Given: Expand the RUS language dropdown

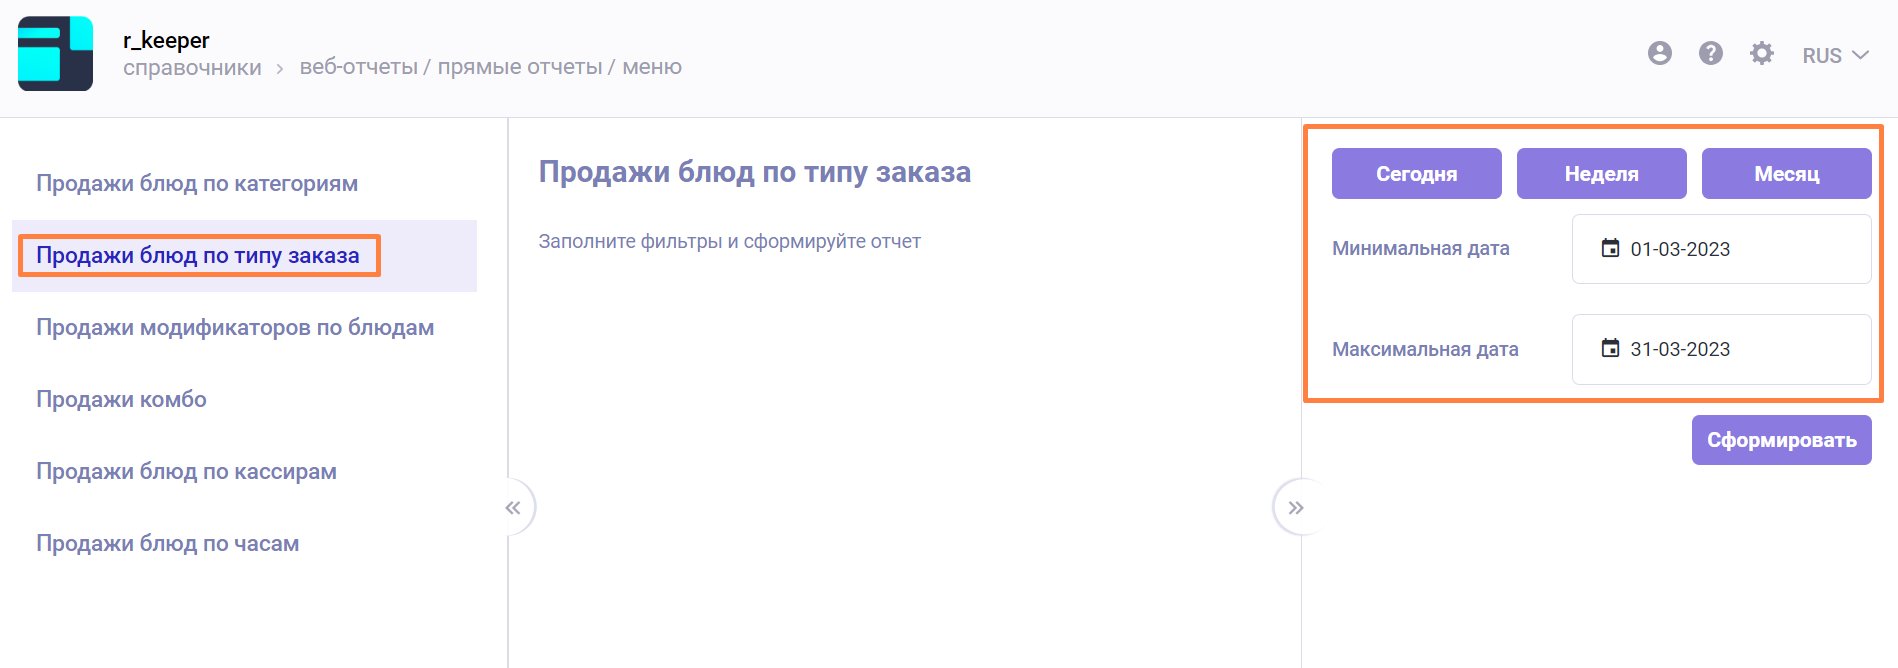Looking at the screenshot, I should pyautogui.click(x=1835, y=56).
